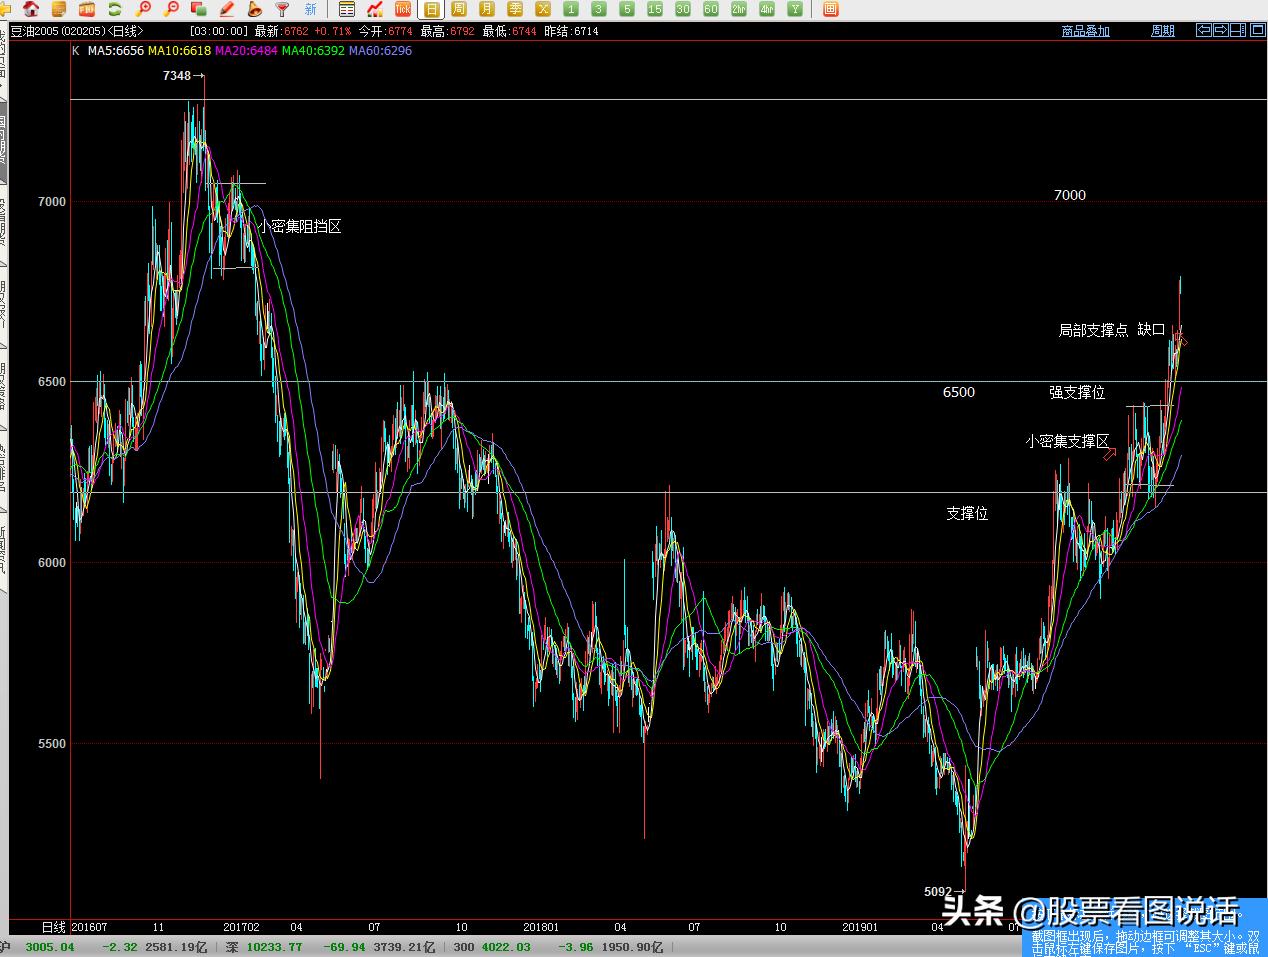The height and width of the screenshot is (957, 1268).
Task: Open the alert horn icon
Action: point(255,9)
